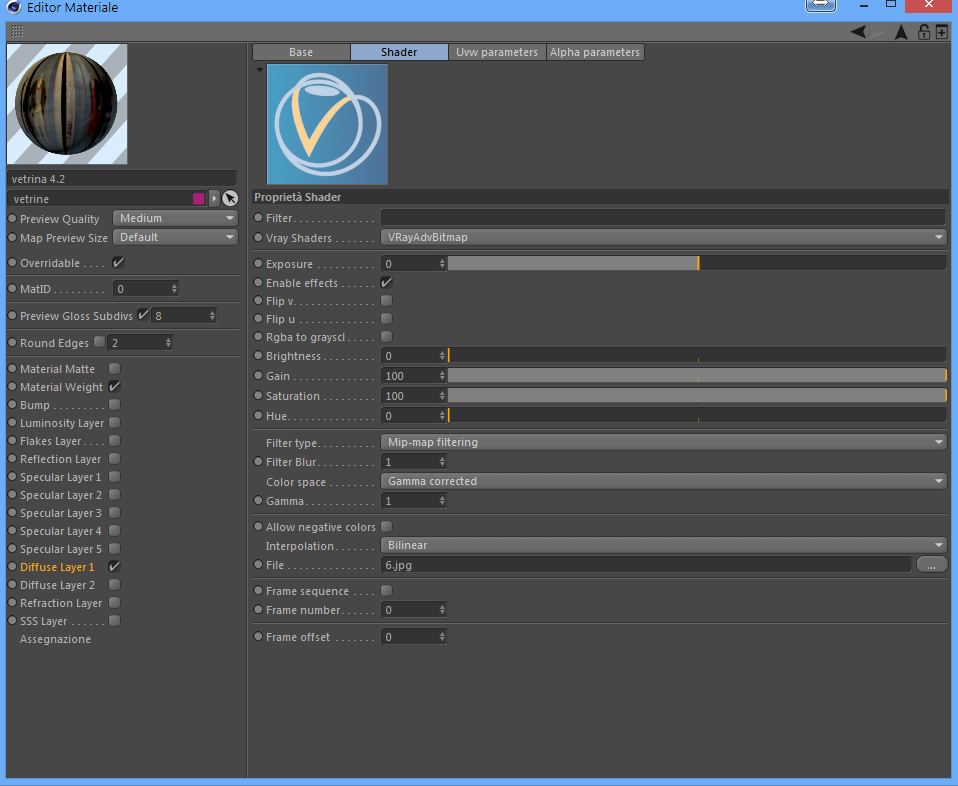Open the Preview Quality dropdown

[x=175, y=218]
